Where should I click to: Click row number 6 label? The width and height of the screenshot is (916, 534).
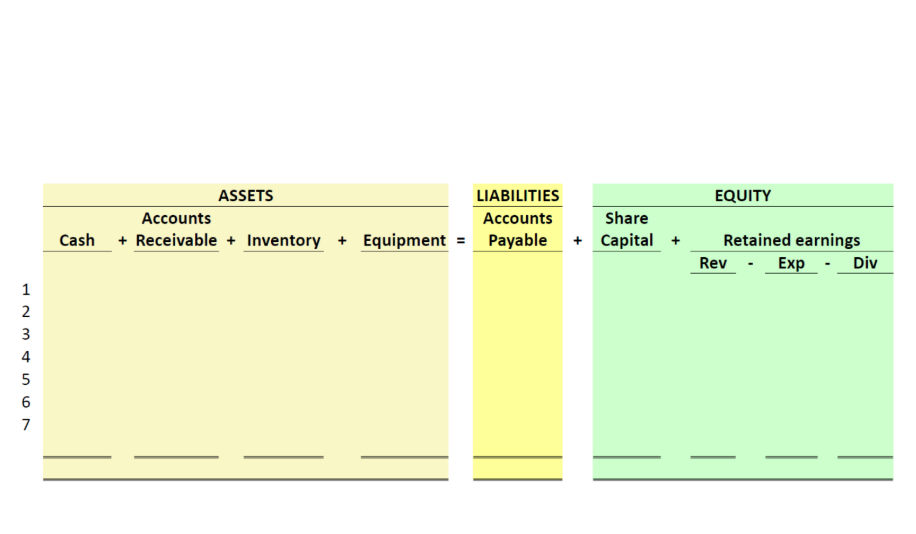click(26, 402)
